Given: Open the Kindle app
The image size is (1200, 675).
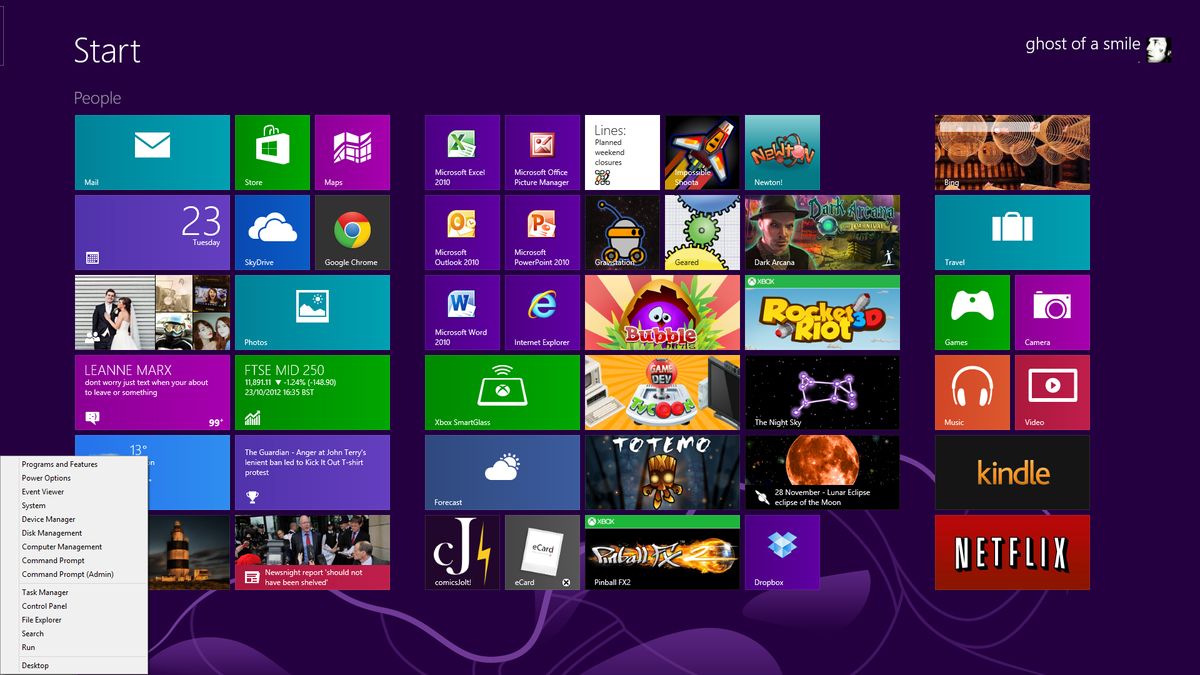Looking at the screenshot, I should (1011, 472).
